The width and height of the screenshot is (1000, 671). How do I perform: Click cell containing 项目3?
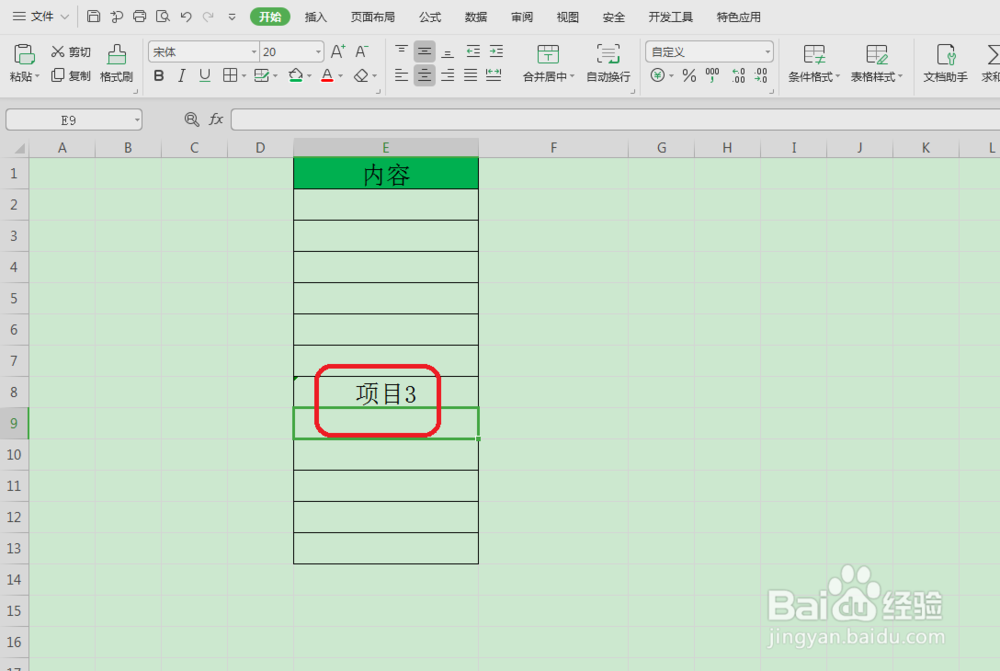pyautogui.click(x=386, y=392)
